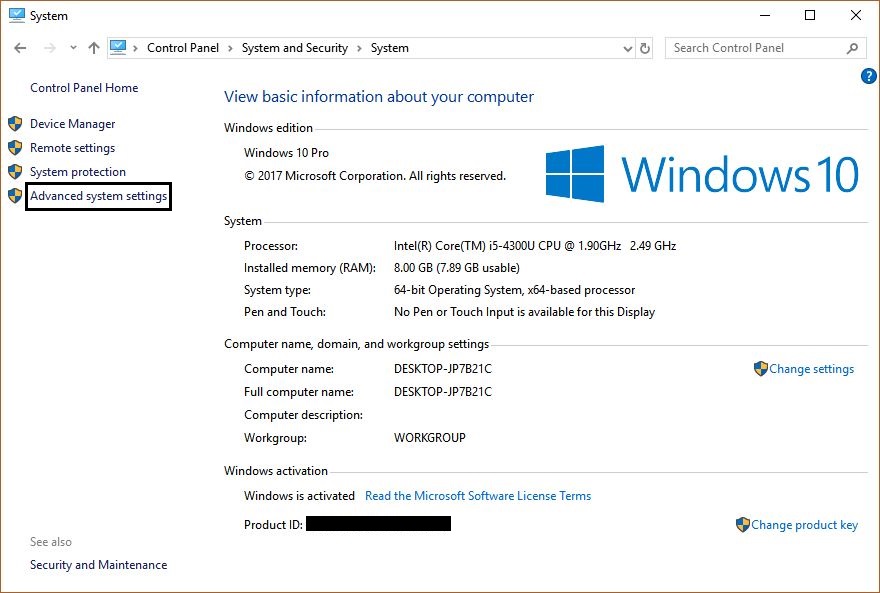
Task: Select the Windows is activated text
Action: (299, 496)
